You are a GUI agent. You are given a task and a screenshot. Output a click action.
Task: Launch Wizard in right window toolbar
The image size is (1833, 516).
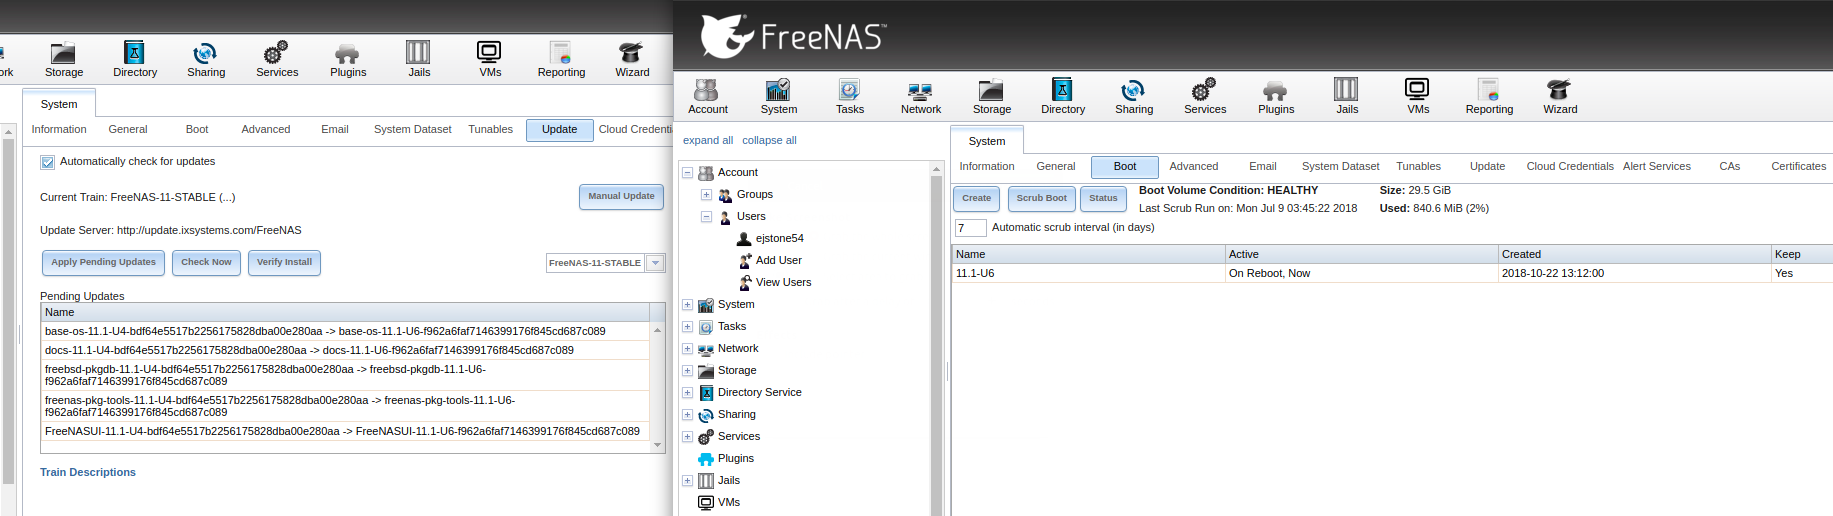tap(1559, 97)
